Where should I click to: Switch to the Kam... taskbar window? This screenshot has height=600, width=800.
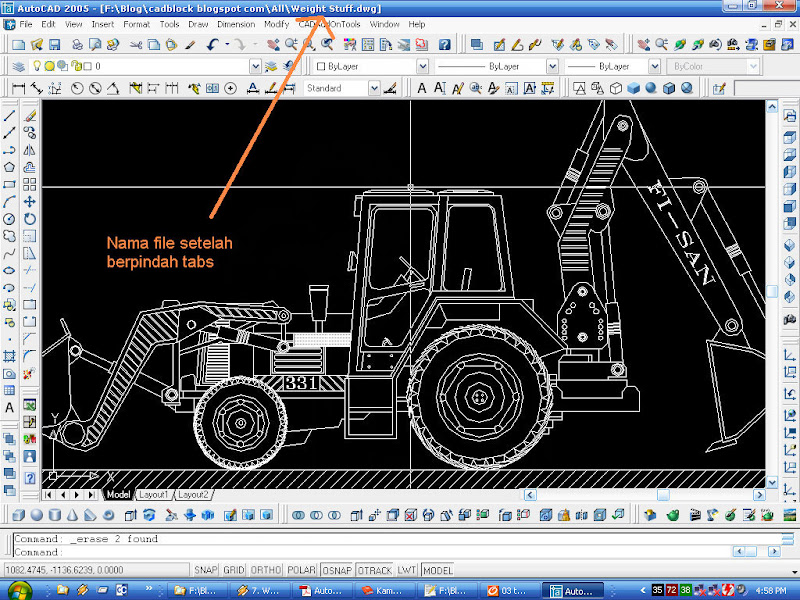386,591
